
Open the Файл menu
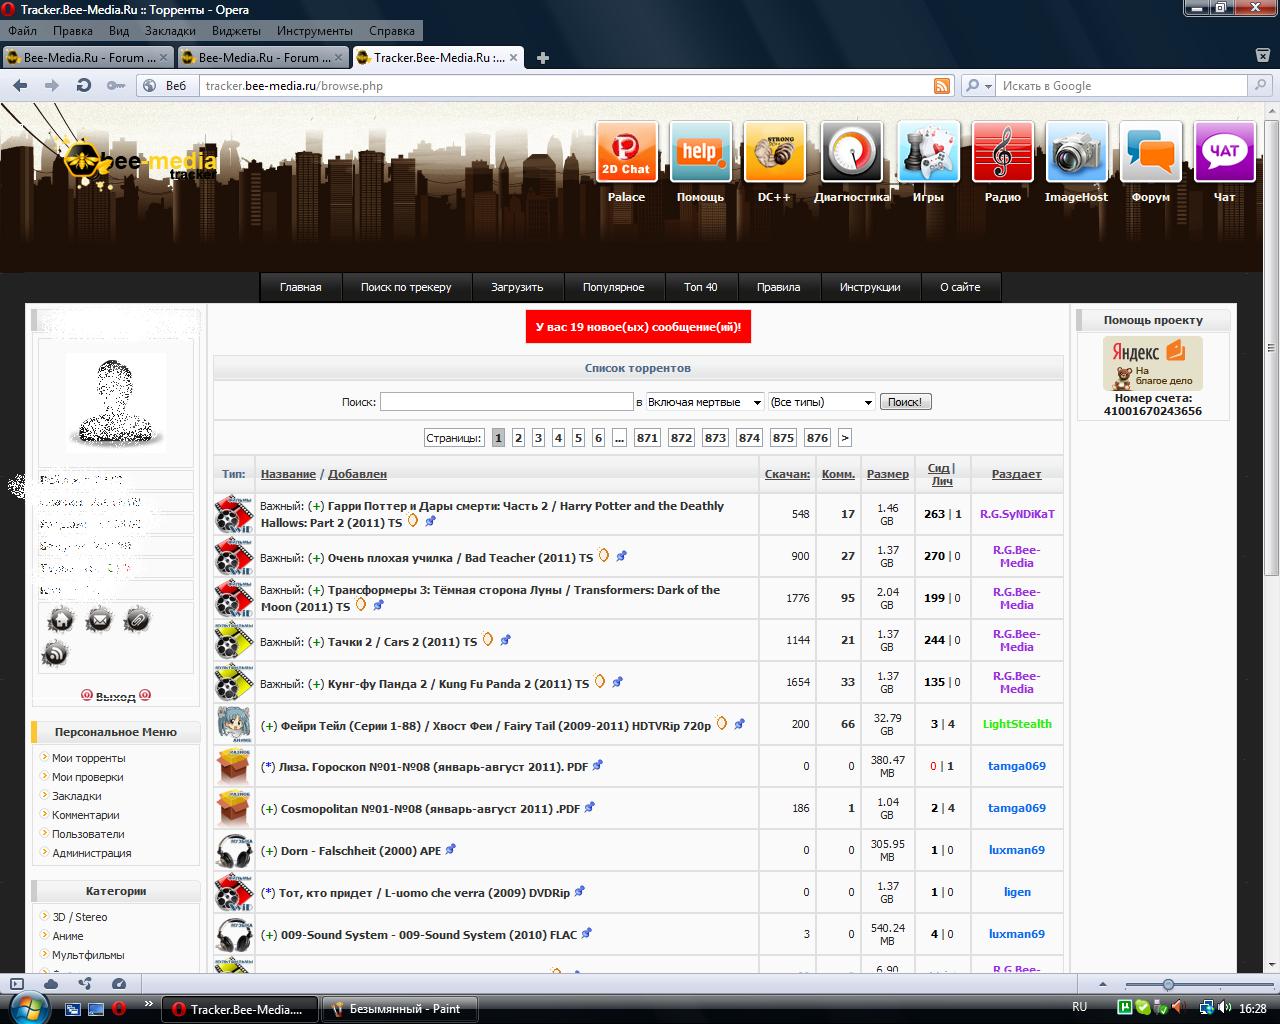pos(22,31)
